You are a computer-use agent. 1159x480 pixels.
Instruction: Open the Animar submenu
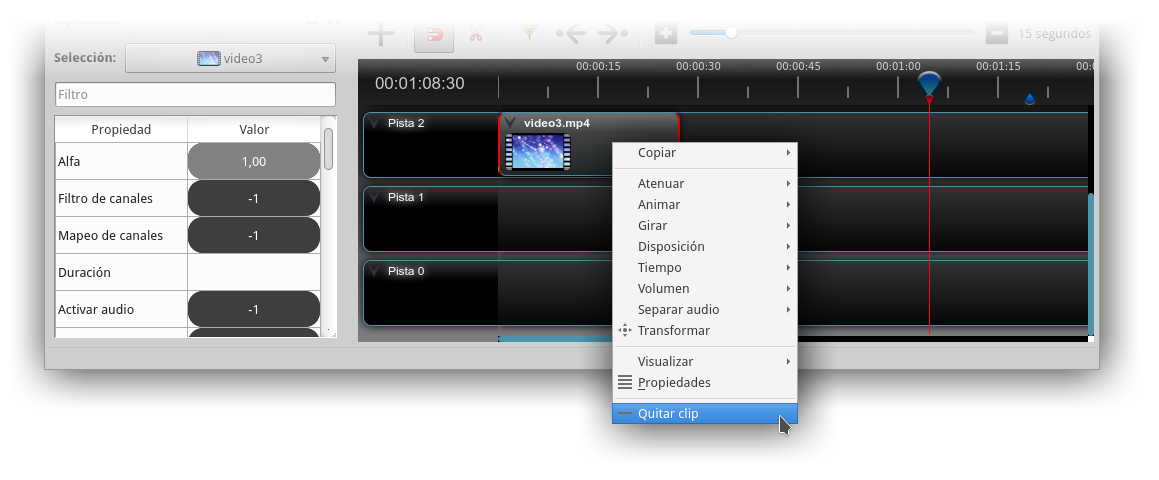[x=704, y=204]
